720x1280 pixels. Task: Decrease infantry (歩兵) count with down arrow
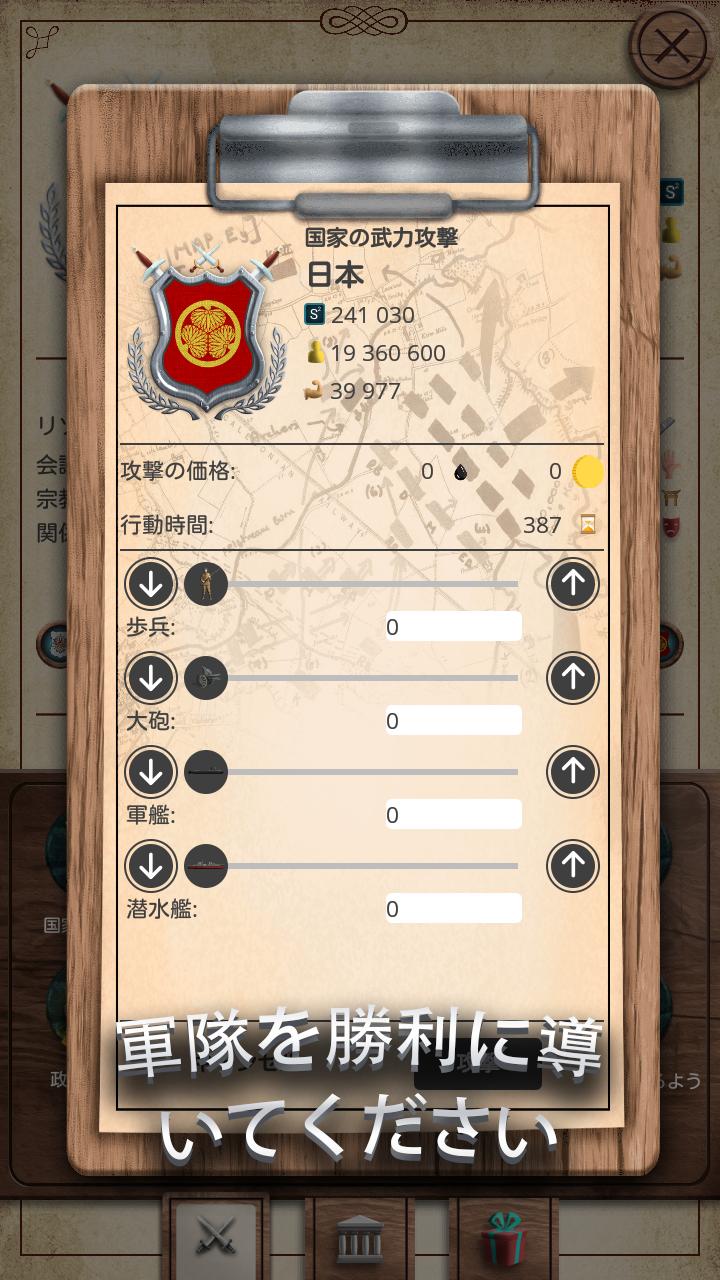151,584
